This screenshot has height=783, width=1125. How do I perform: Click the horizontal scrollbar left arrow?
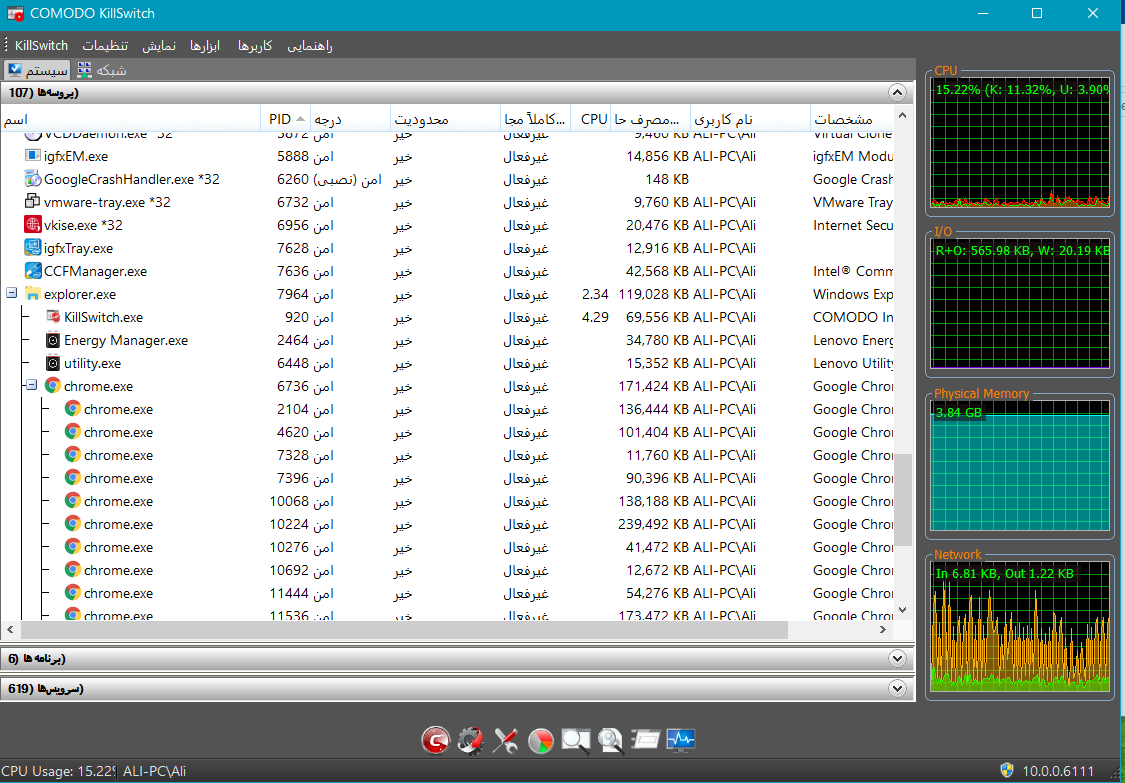(10, 629)
